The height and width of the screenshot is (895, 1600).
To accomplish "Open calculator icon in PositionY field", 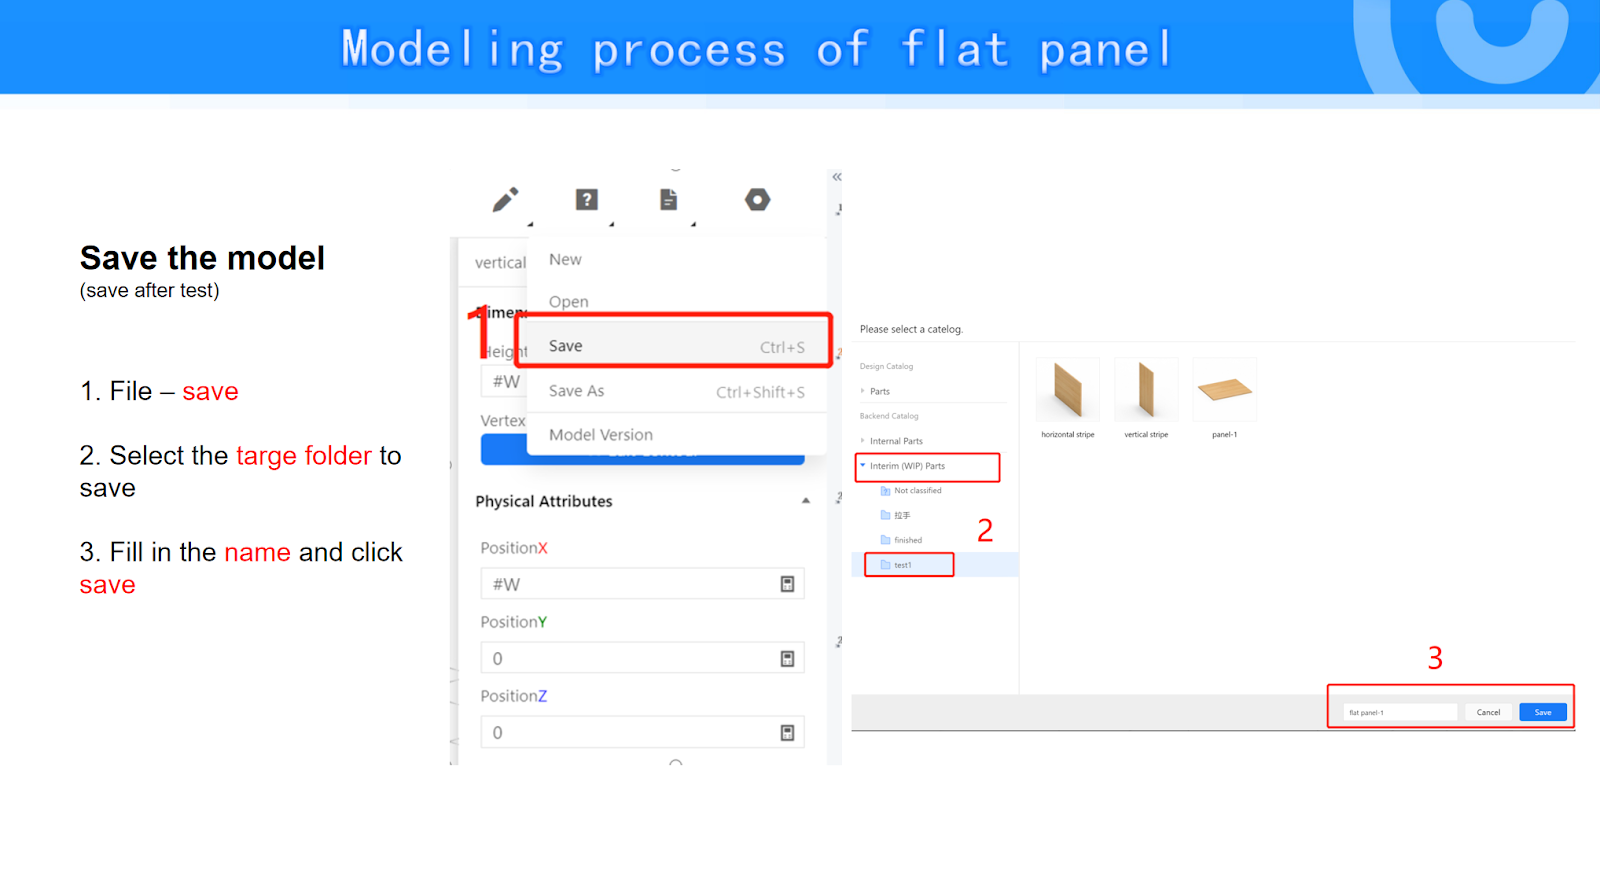I will tap(787, 658).
